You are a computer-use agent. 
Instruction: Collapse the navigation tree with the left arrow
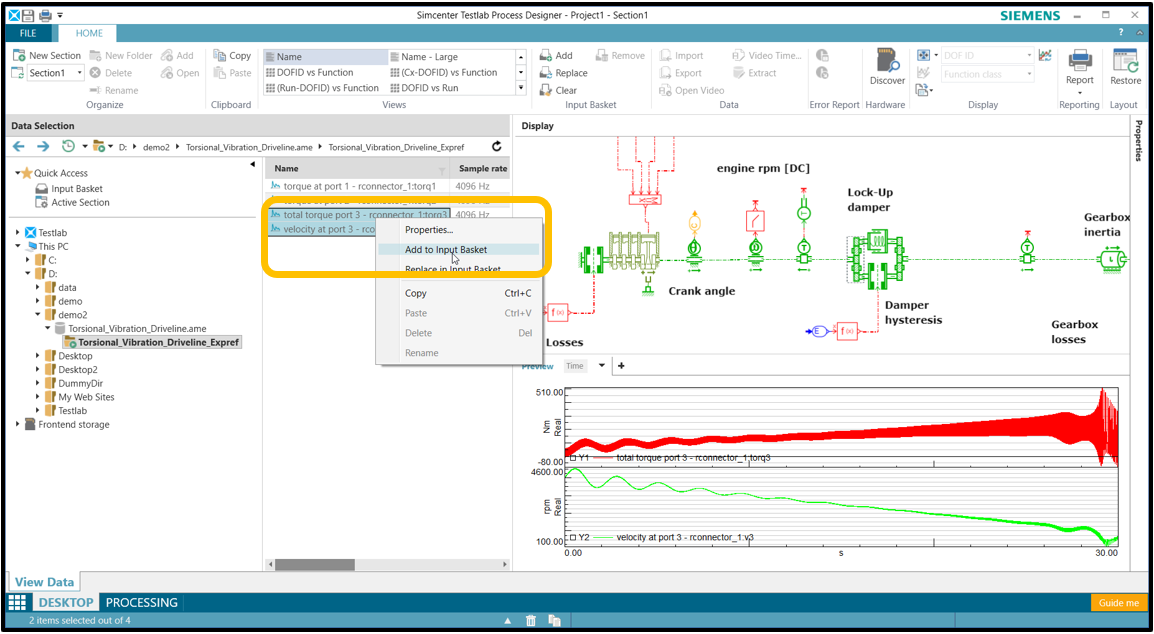click(x=253, y=164)
